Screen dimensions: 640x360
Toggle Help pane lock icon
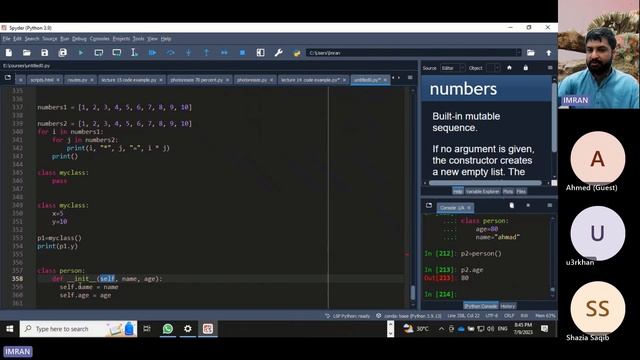click(526, 68)
